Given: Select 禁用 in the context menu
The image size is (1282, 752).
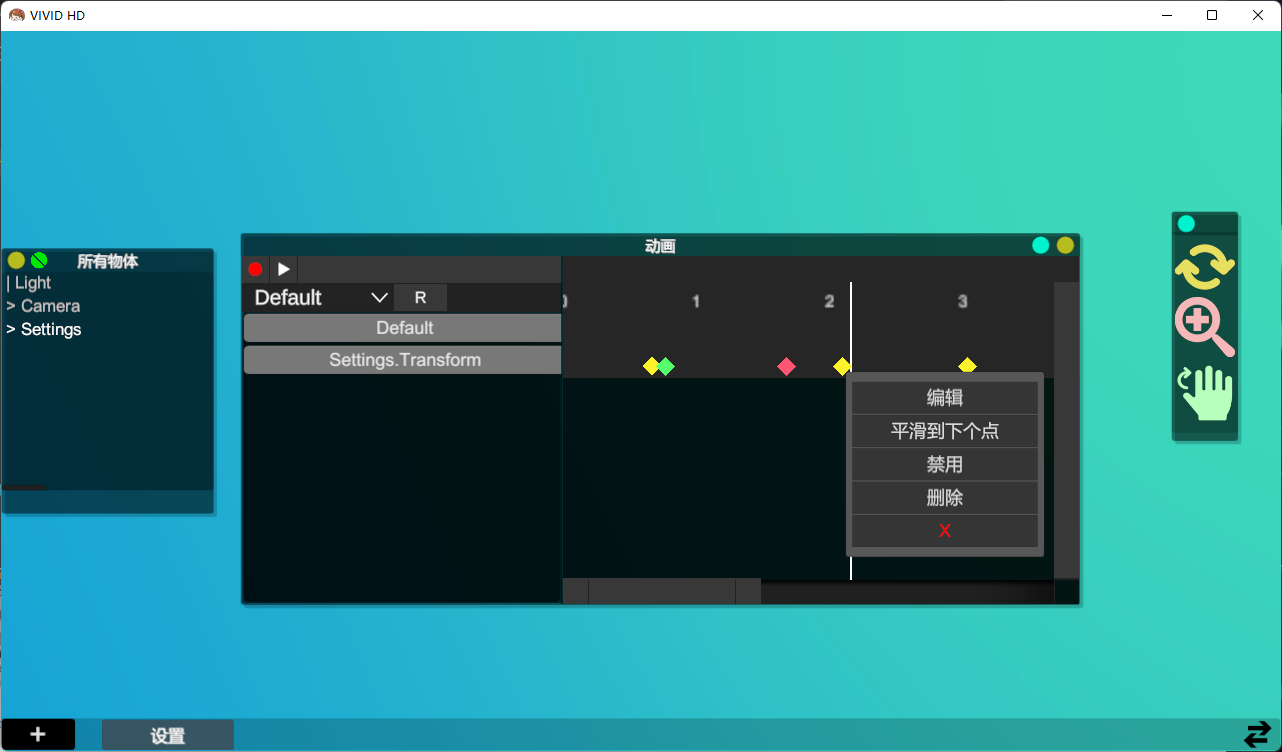Looking at the screenshot, I should click(x=944, y=464).
